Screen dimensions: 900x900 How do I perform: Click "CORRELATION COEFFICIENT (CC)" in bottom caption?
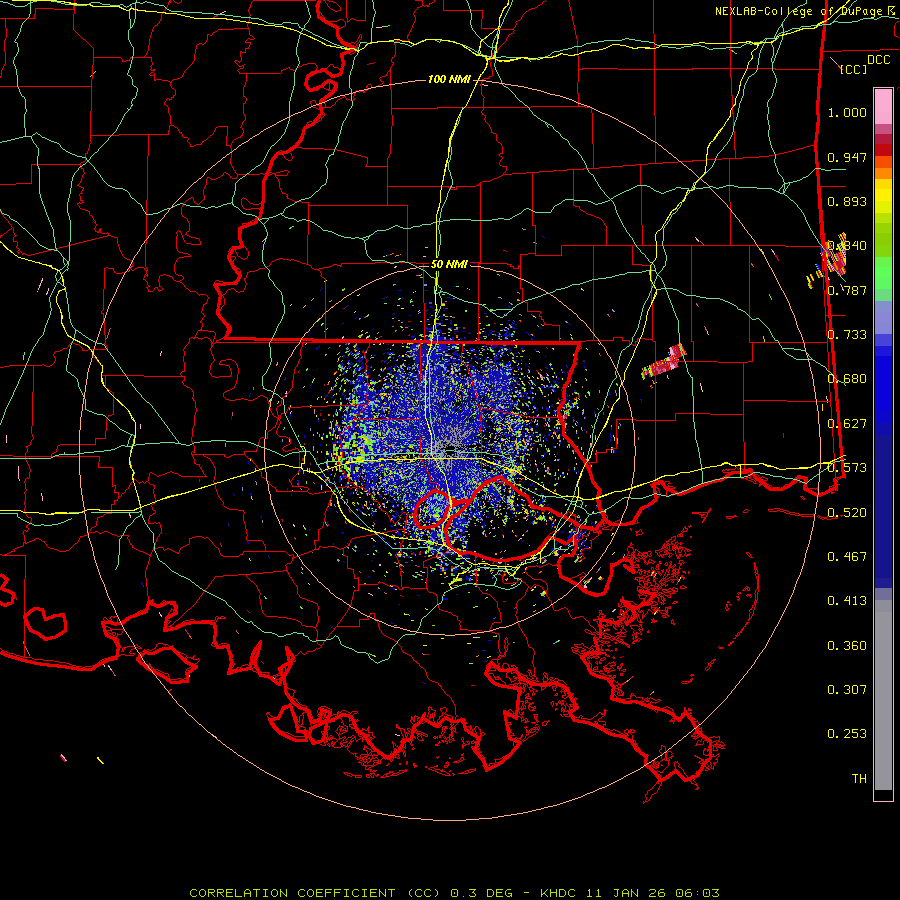314,893
